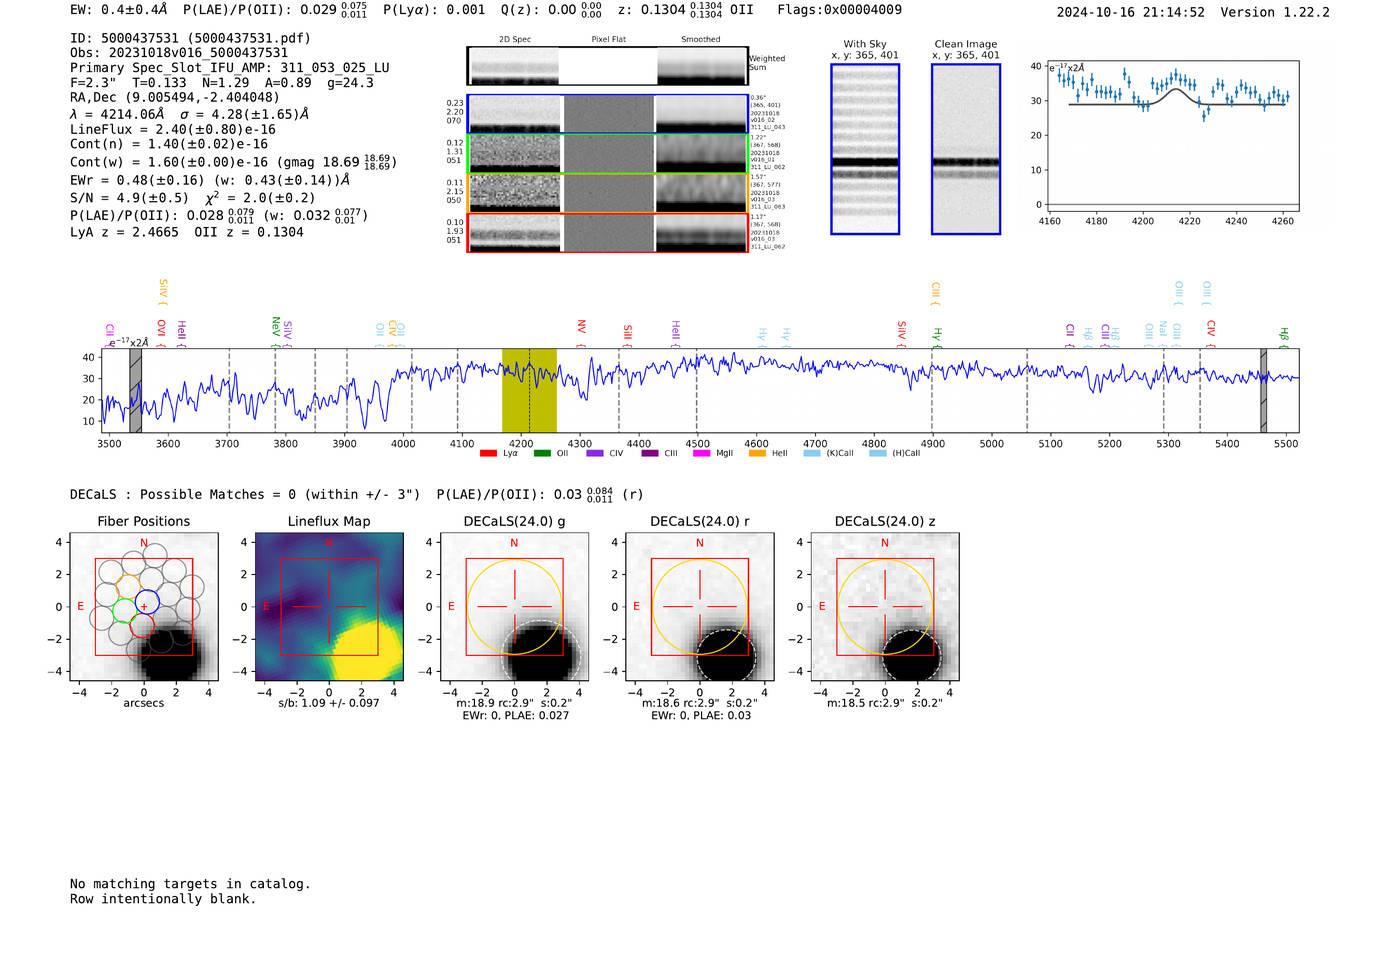Click the red Lyα legend swatch

488,454
